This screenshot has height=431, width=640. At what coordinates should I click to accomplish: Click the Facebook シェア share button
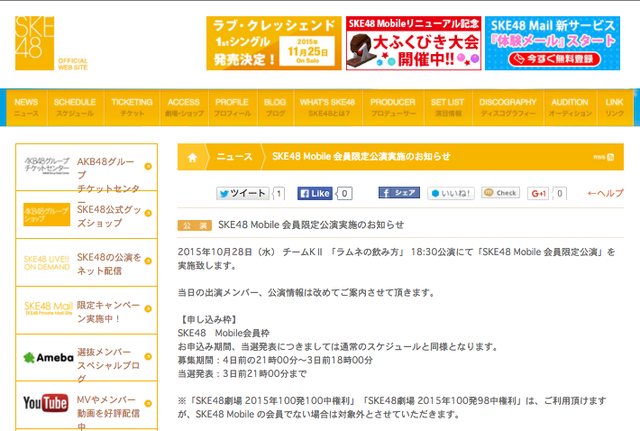(399, 193)
